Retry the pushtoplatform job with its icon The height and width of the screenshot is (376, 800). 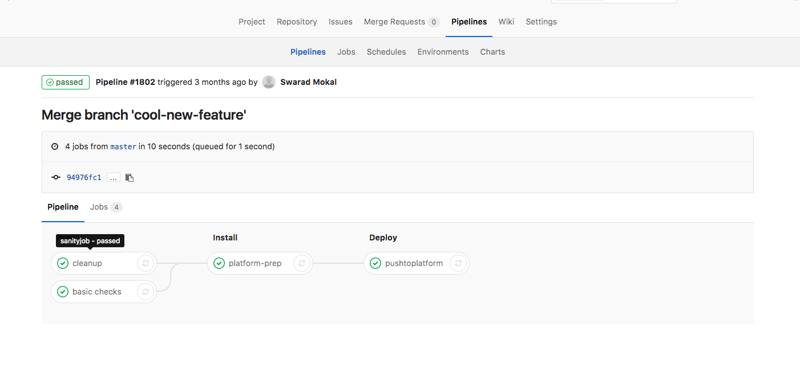coord(458,263)
